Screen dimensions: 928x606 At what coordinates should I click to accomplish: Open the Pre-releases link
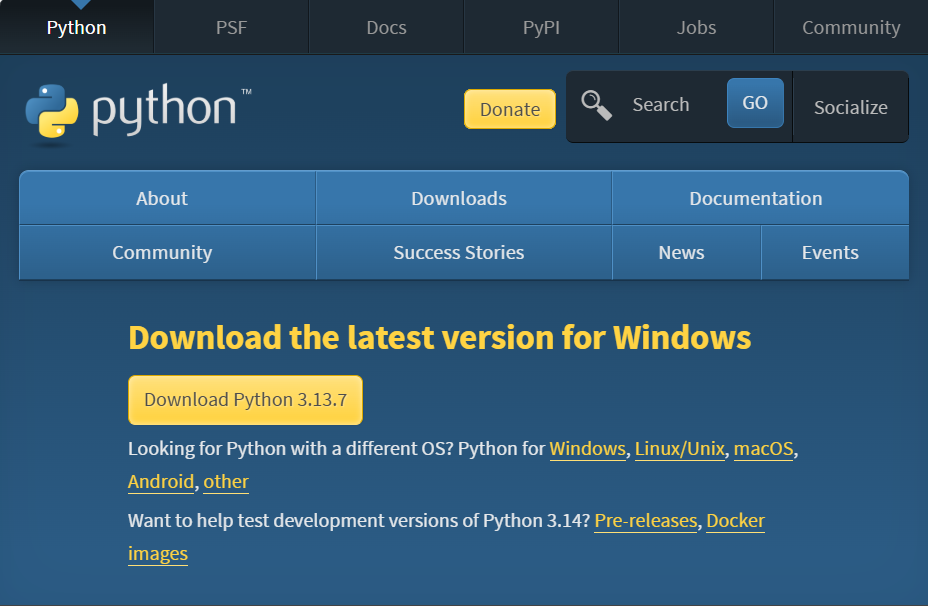coord(646,521)
